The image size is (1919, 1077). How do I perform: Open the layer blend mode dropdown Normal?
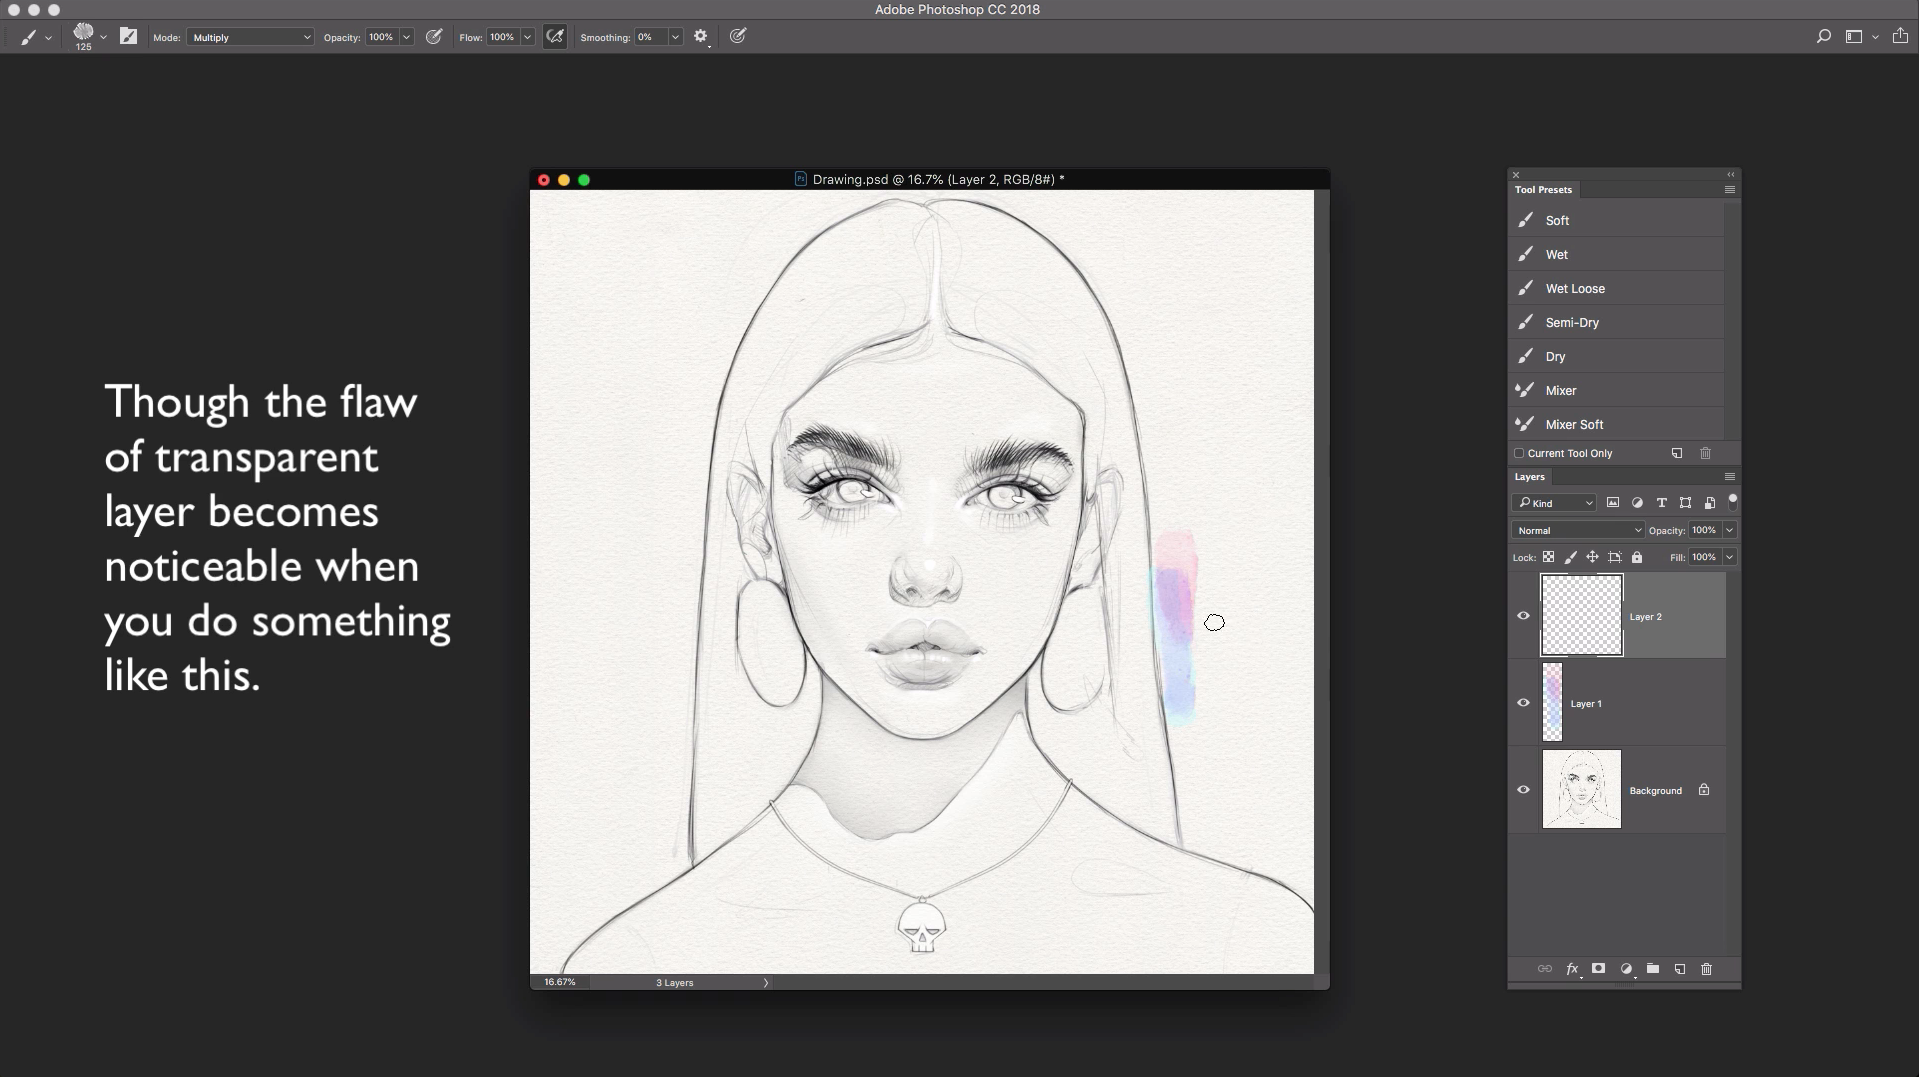[1577, 530]
